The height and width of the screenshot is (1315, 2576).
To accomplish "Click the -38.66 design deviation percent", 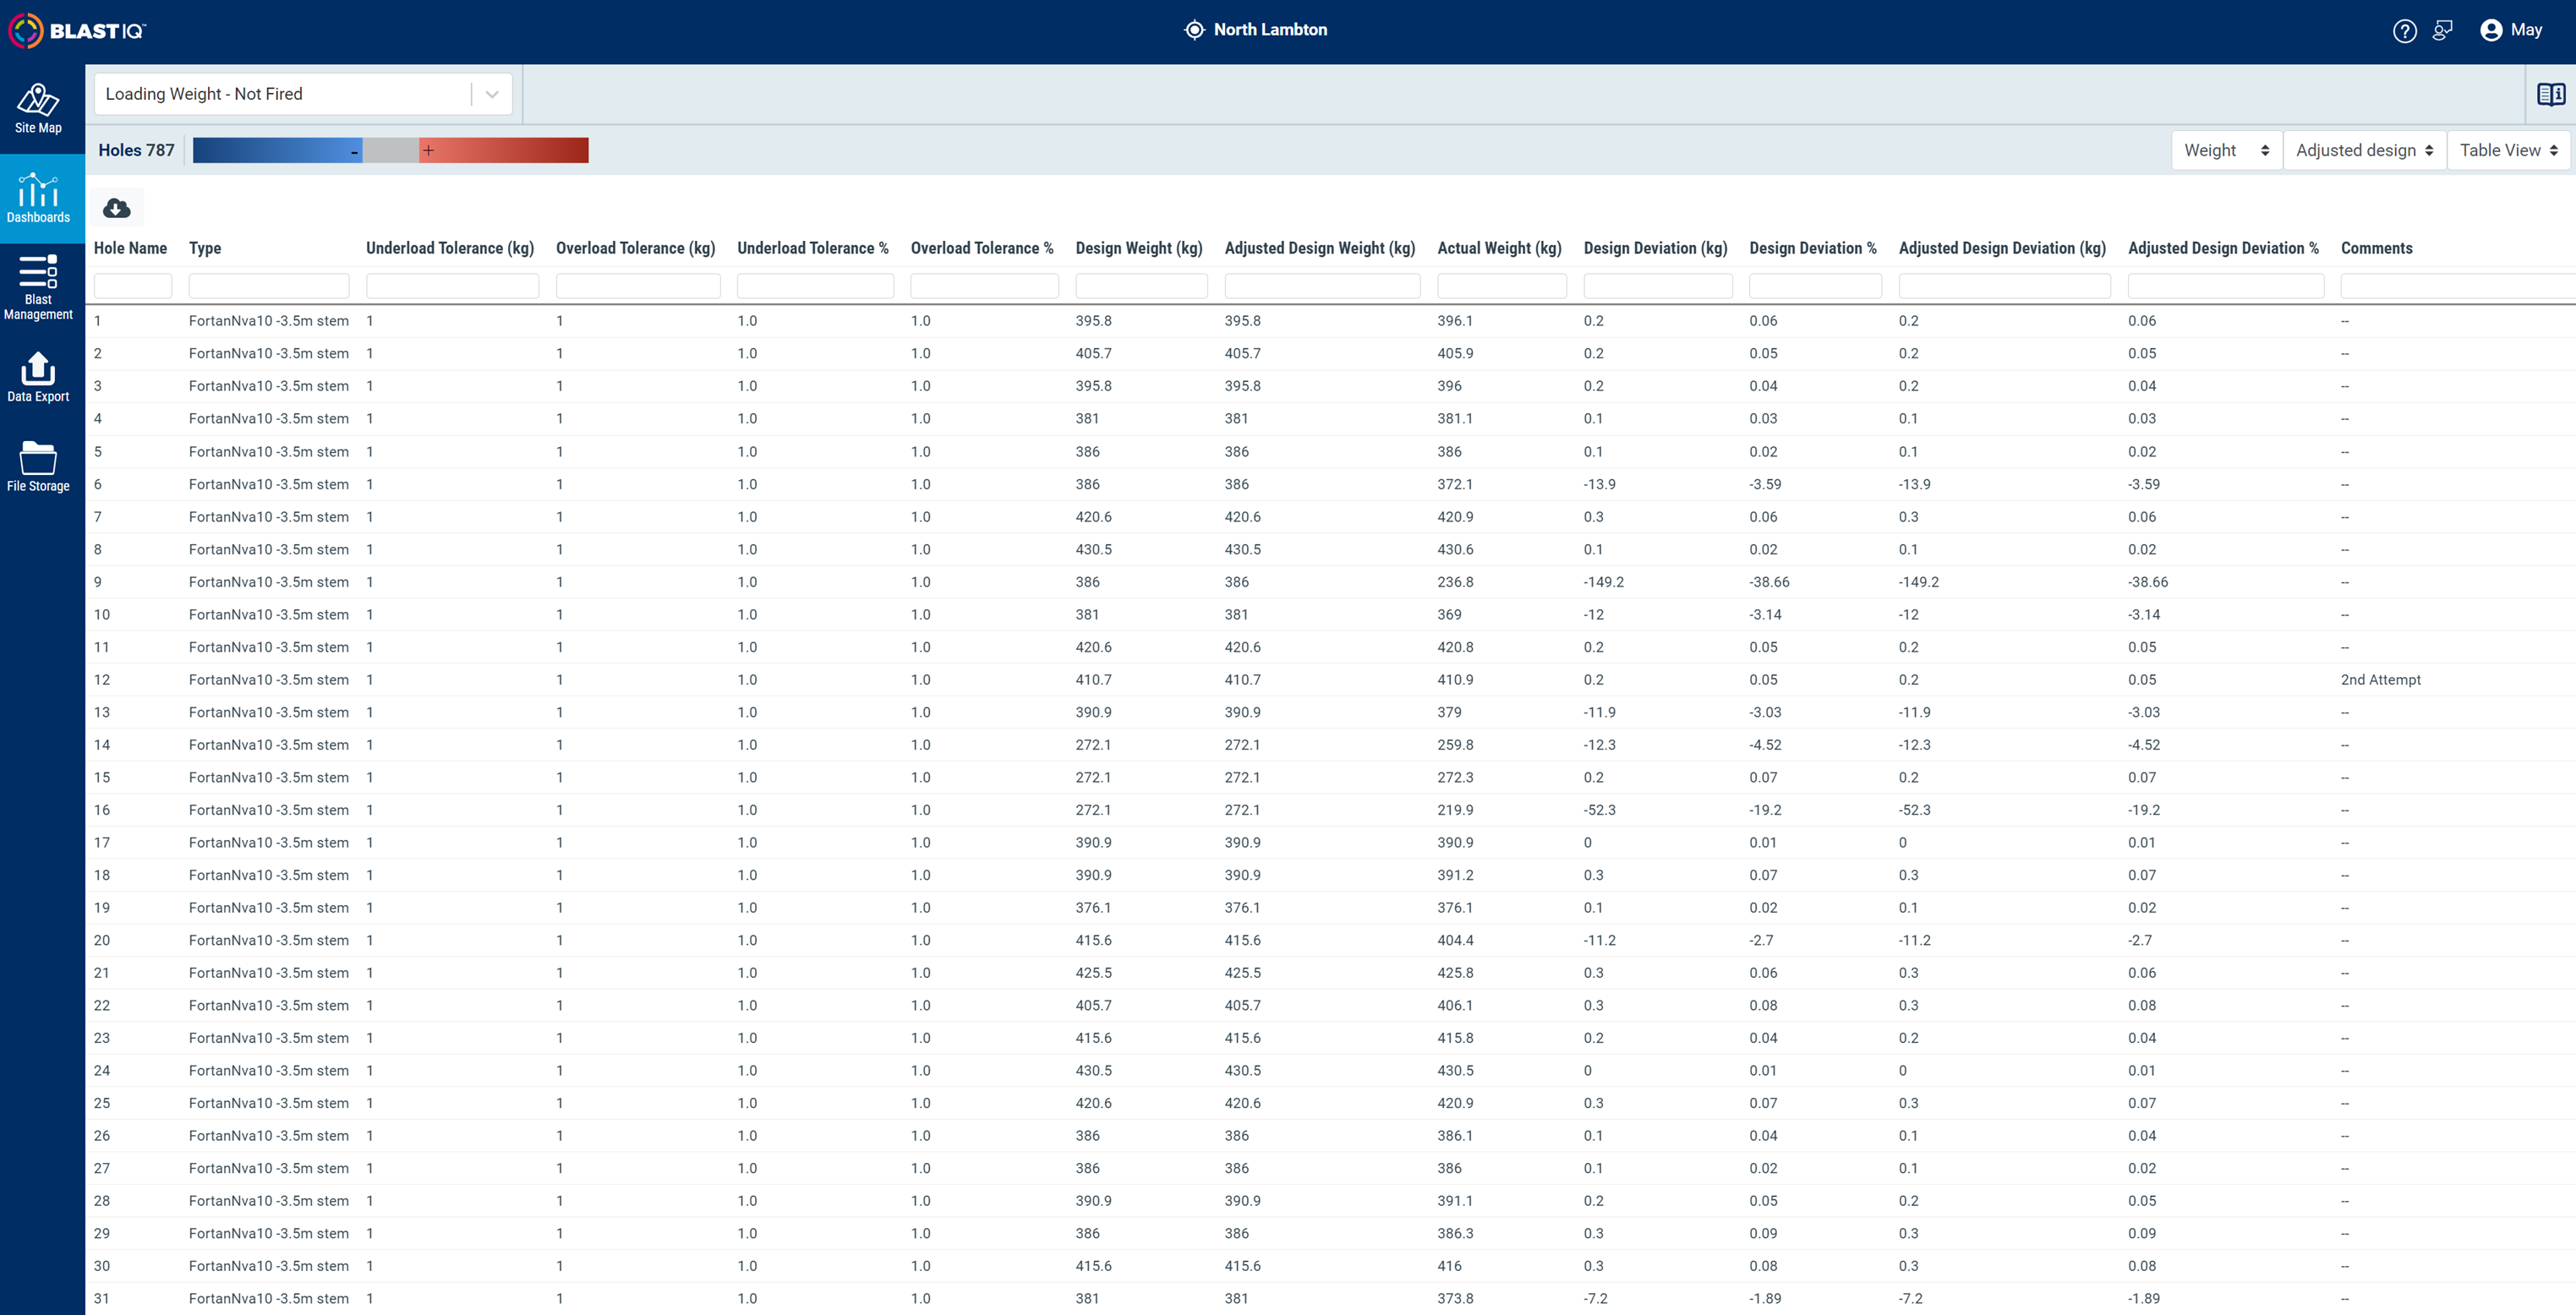I will coord(1769,582).
